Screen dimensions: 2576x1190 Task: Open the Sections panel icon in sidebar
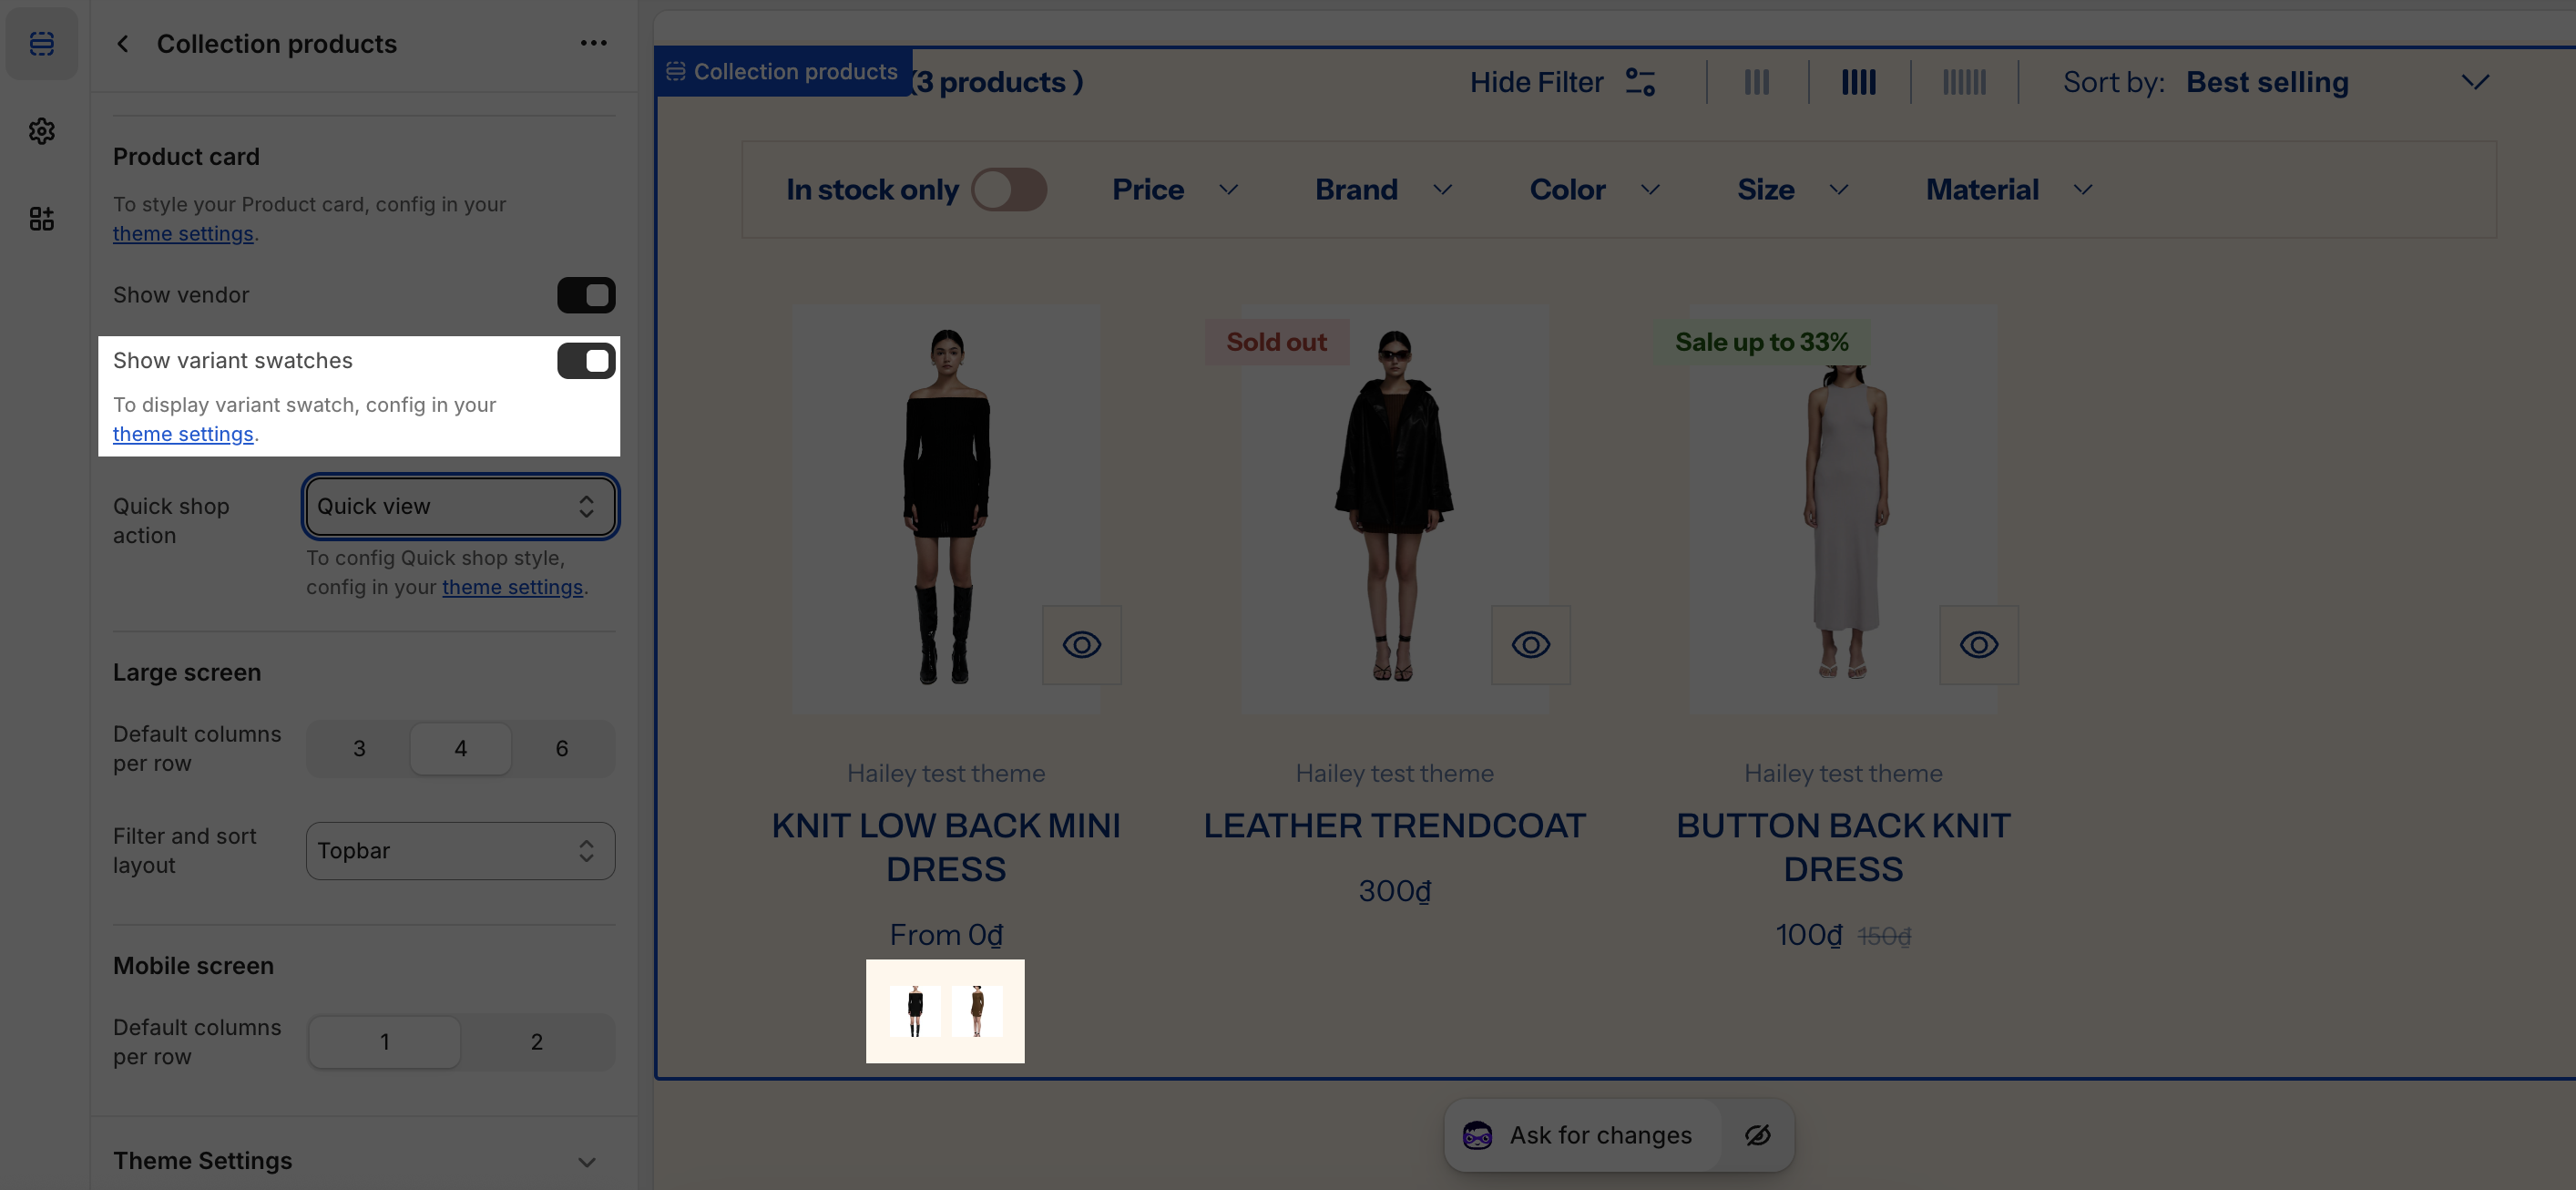click(41, 43)
